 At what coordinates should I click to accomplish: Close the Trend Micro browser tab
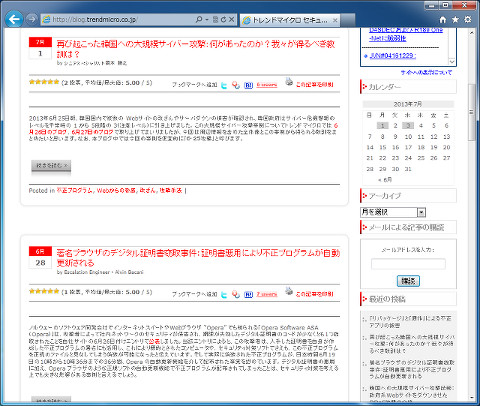(x=335, y=20)
